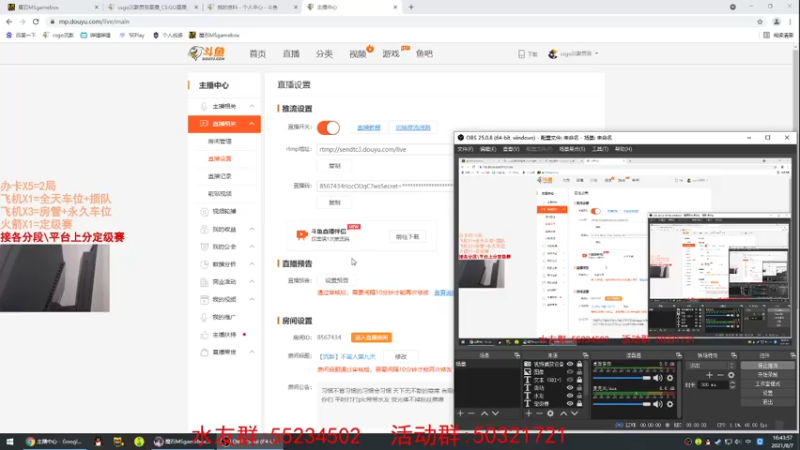
Task: Mute the 麦克风/Aux speaker icon
Action: click(658, 404)
